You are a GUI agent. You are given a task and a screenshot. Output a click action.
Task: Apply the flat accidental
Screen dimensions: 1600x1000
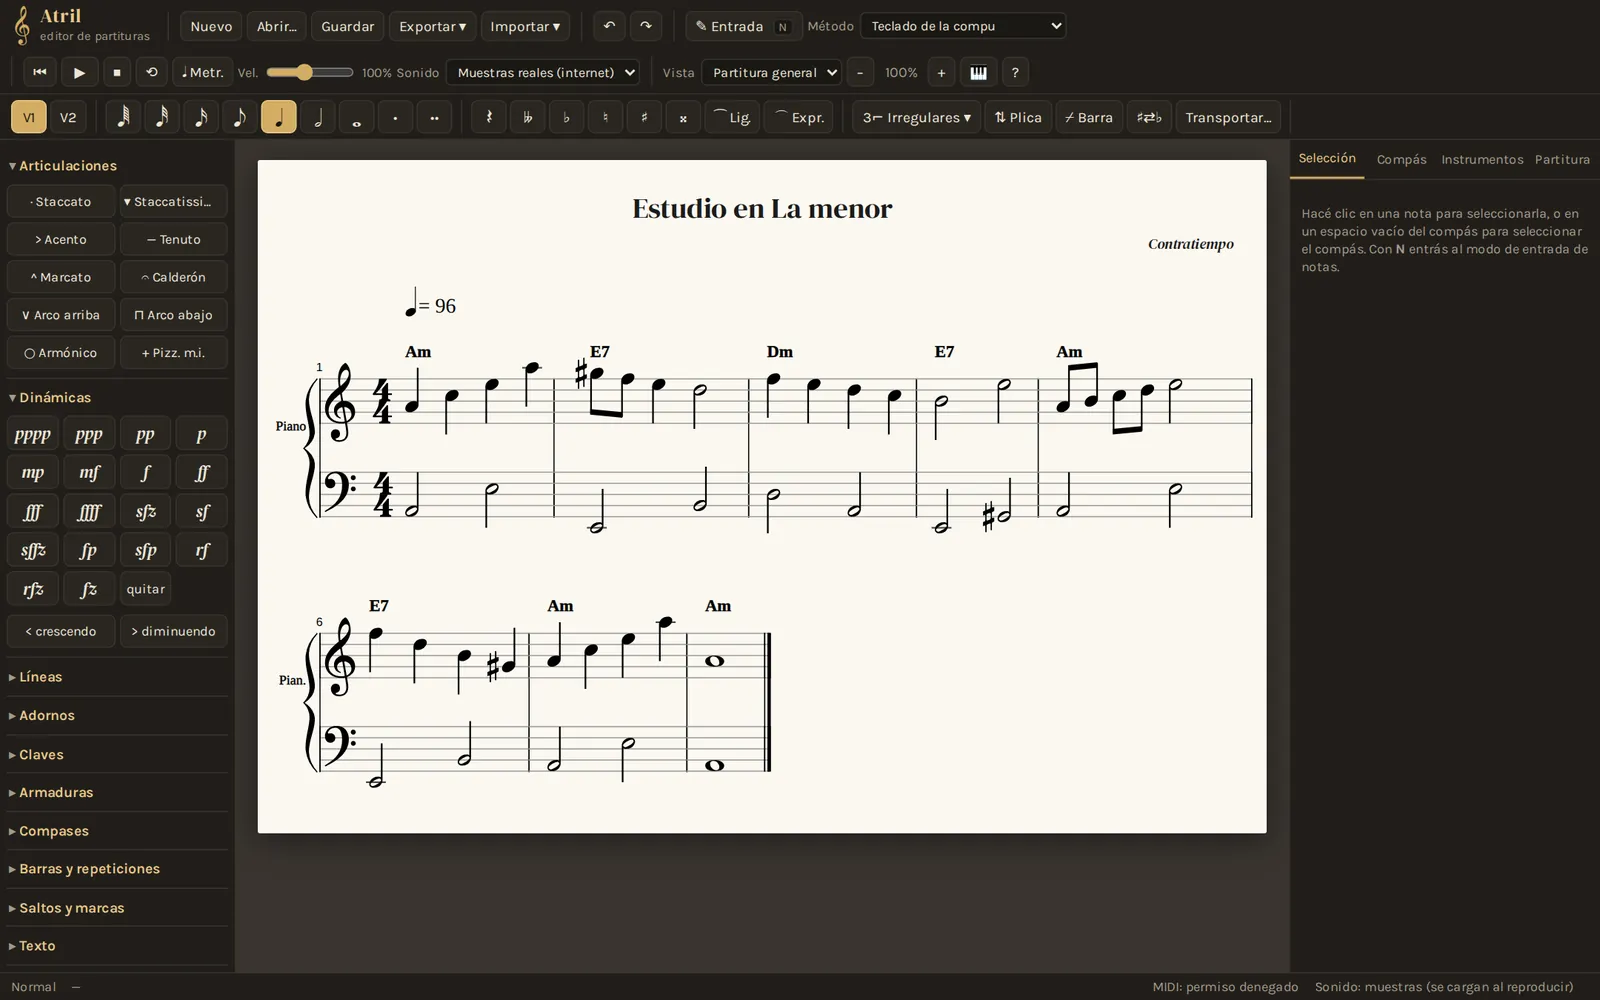(566, 117)
